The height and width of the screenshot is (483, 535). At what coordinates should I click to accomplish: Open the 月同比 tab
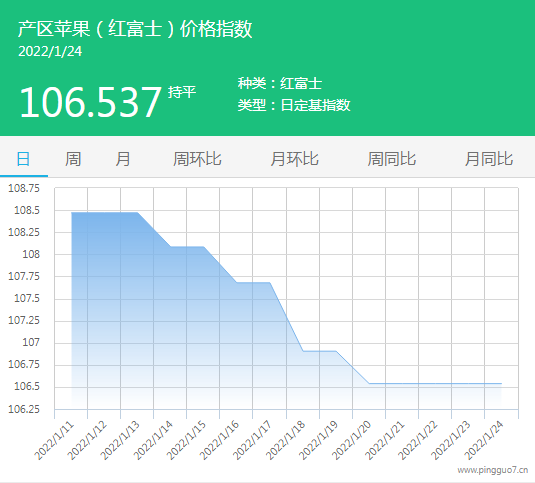[489, 159]
